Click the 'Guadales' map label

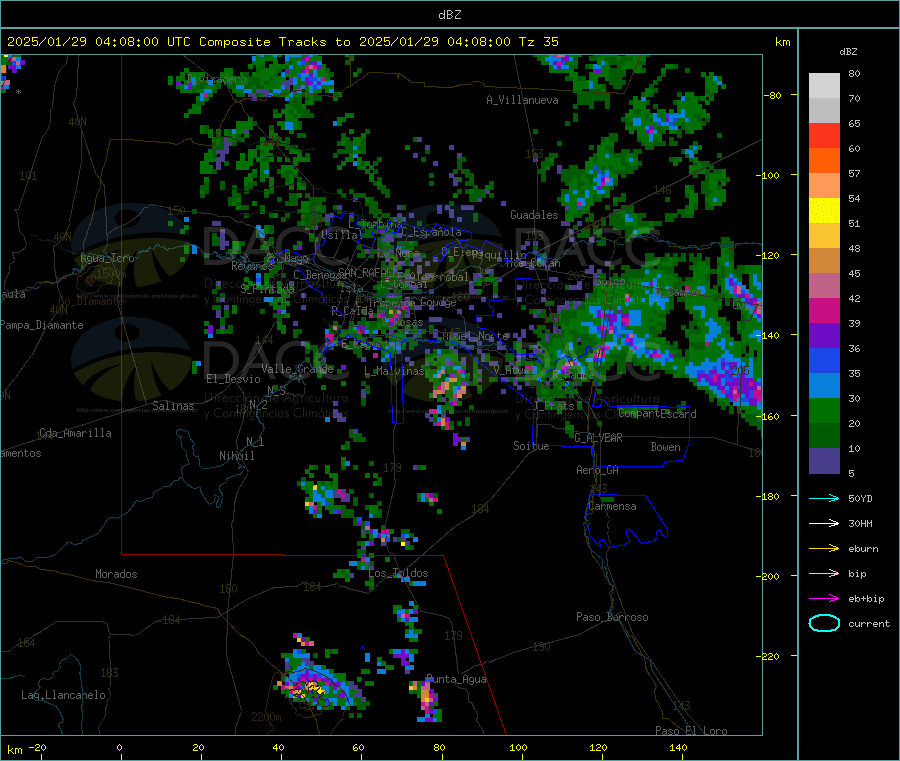coord(534,215)
